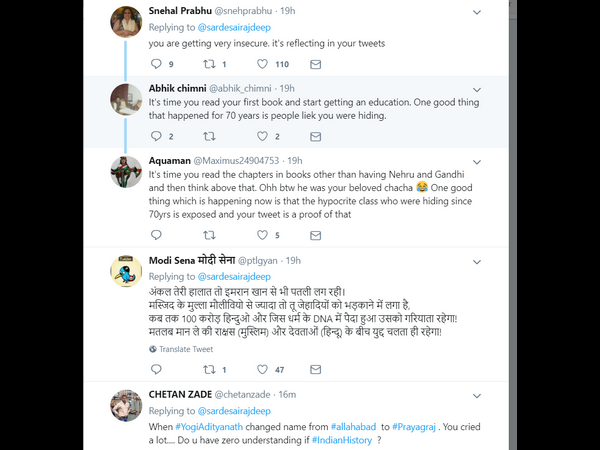The height and width of the screenshot is (450, 600).
Task: Retweet Modi Sena's tweet
Action: coord(209,369)
